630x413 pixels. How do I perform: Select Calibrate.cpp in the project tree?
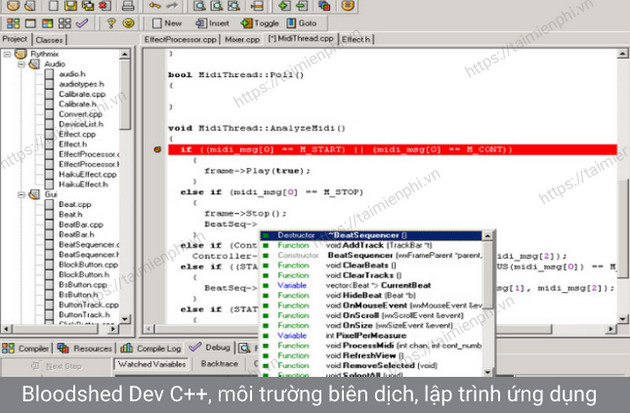click(x=82, y=94)
